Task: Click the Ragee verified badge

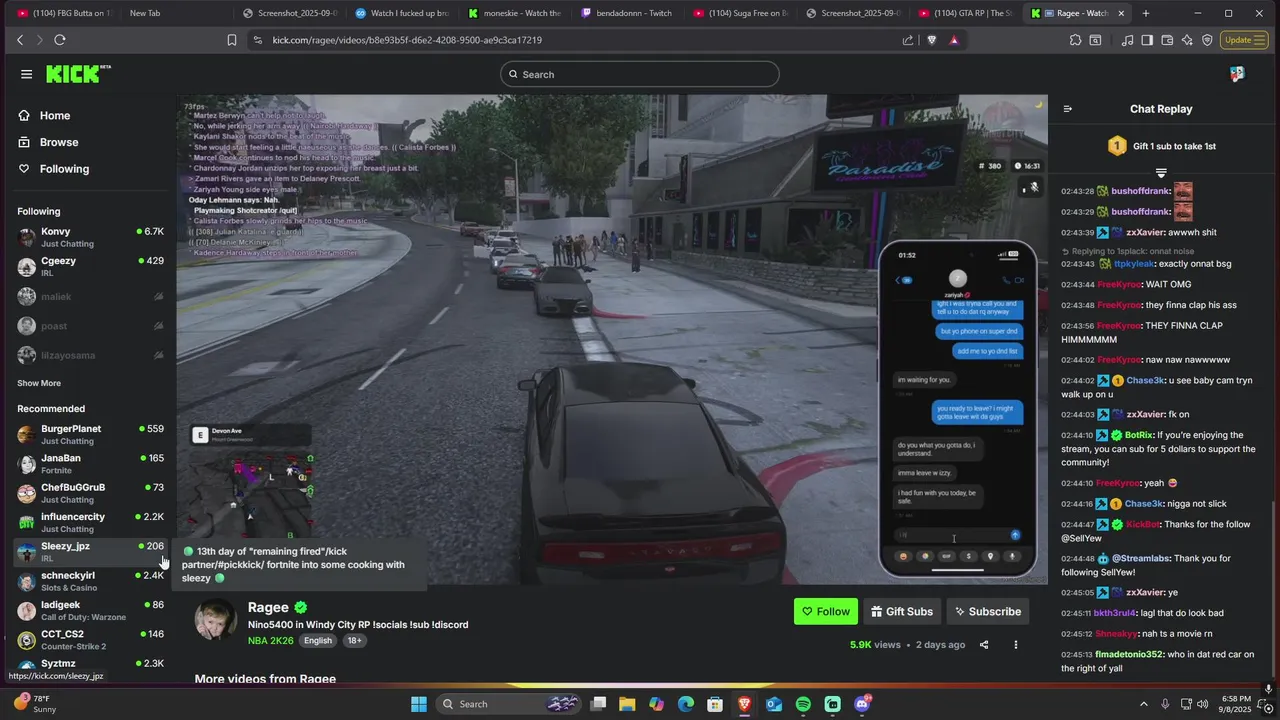Action: [x=301, y=607]
